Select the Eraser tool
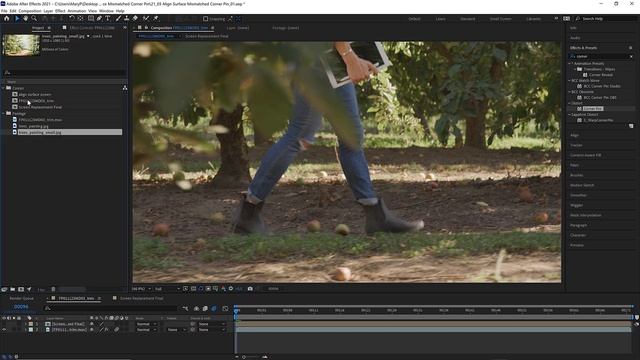 [x=135, y=18]
